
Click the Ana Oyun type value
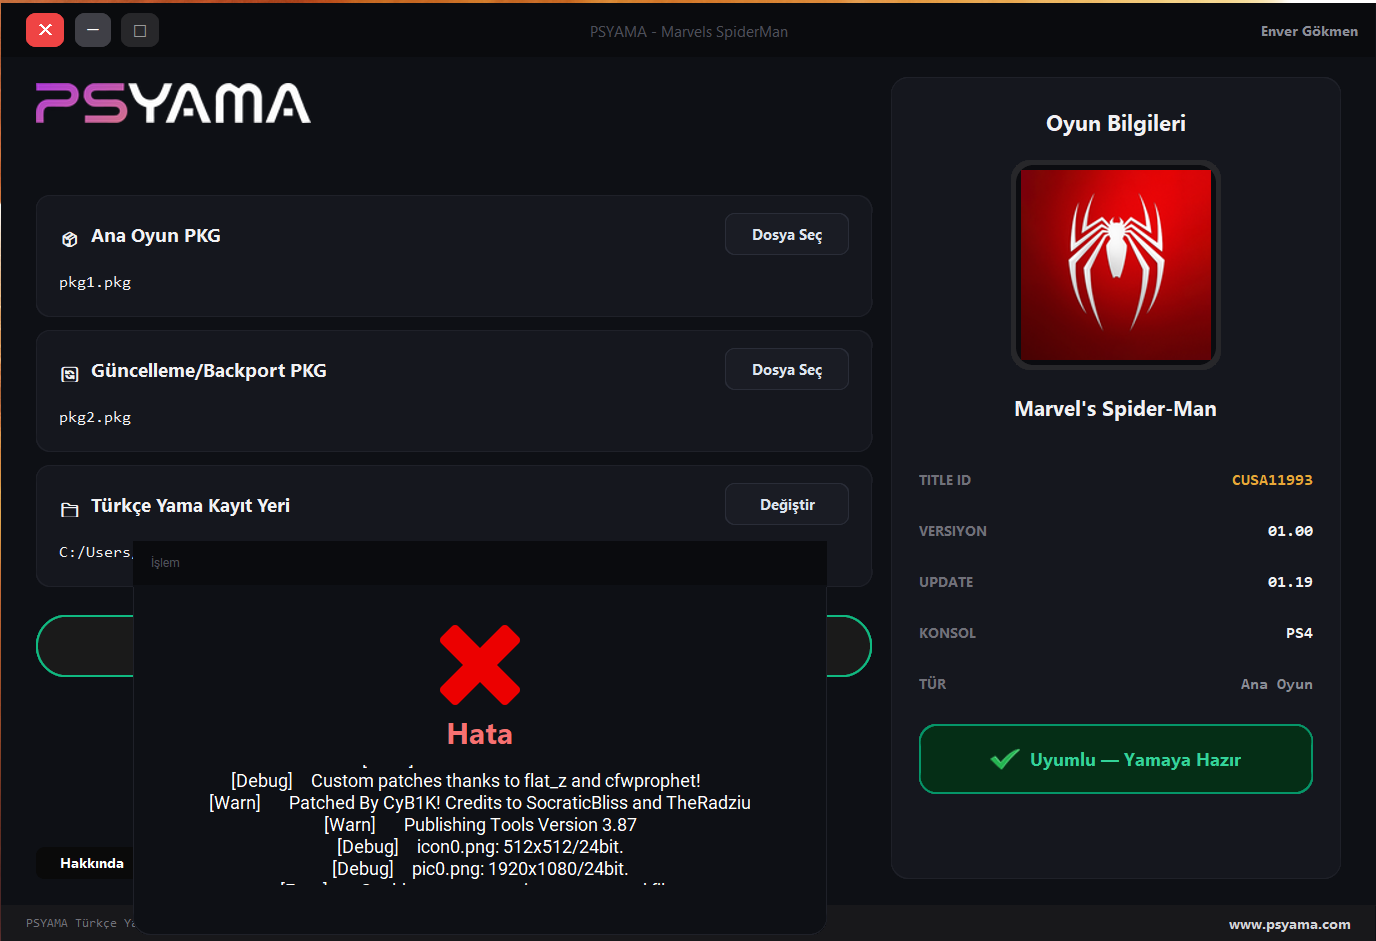[x=1277, y=684]
